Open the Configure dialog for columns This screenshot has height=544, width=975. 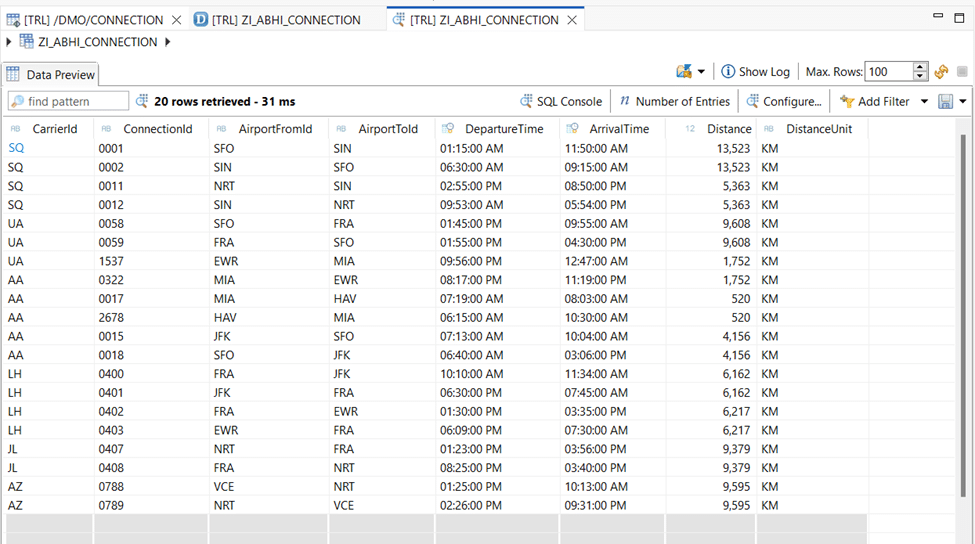point(784,101)
